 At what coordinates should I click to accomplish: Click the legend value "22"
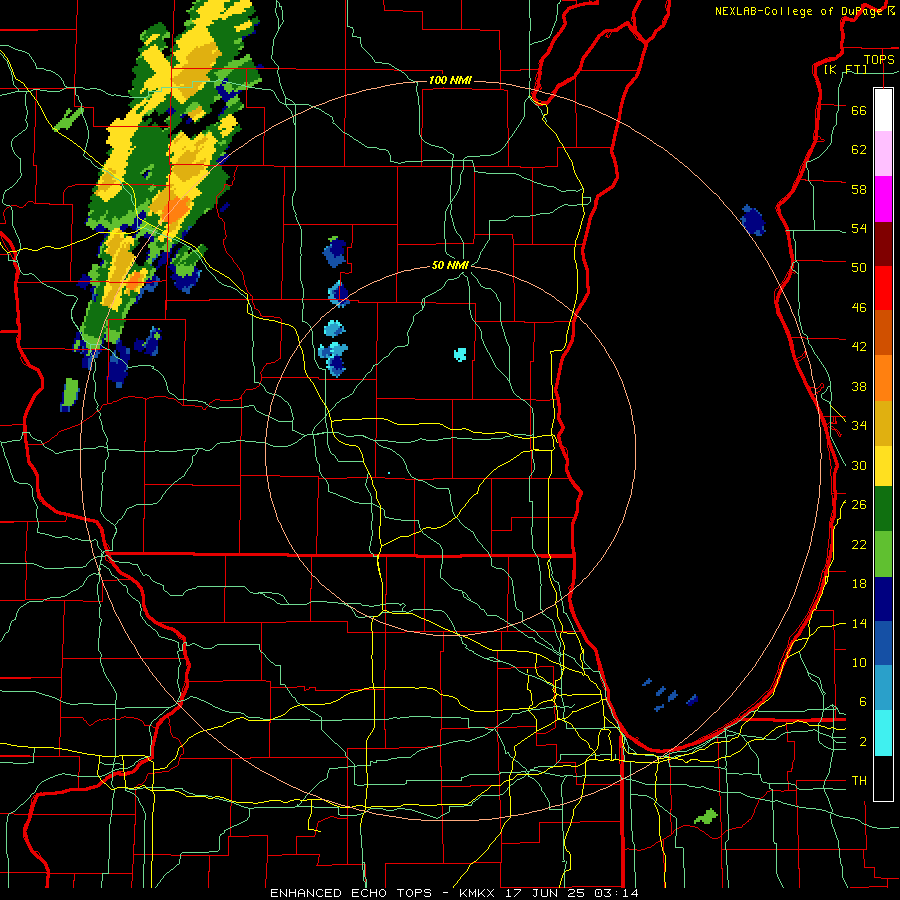pos(859,544)
